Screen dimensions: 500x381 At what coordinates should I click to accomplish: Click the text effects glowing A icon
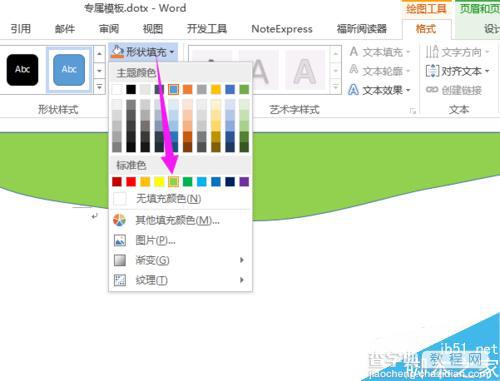tap(353, 90)
